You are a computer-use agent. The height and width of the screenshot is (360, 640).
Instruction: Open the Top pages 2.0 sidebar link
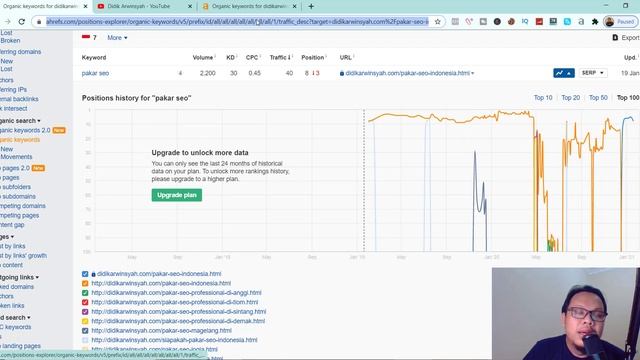[x=15, y=168]
